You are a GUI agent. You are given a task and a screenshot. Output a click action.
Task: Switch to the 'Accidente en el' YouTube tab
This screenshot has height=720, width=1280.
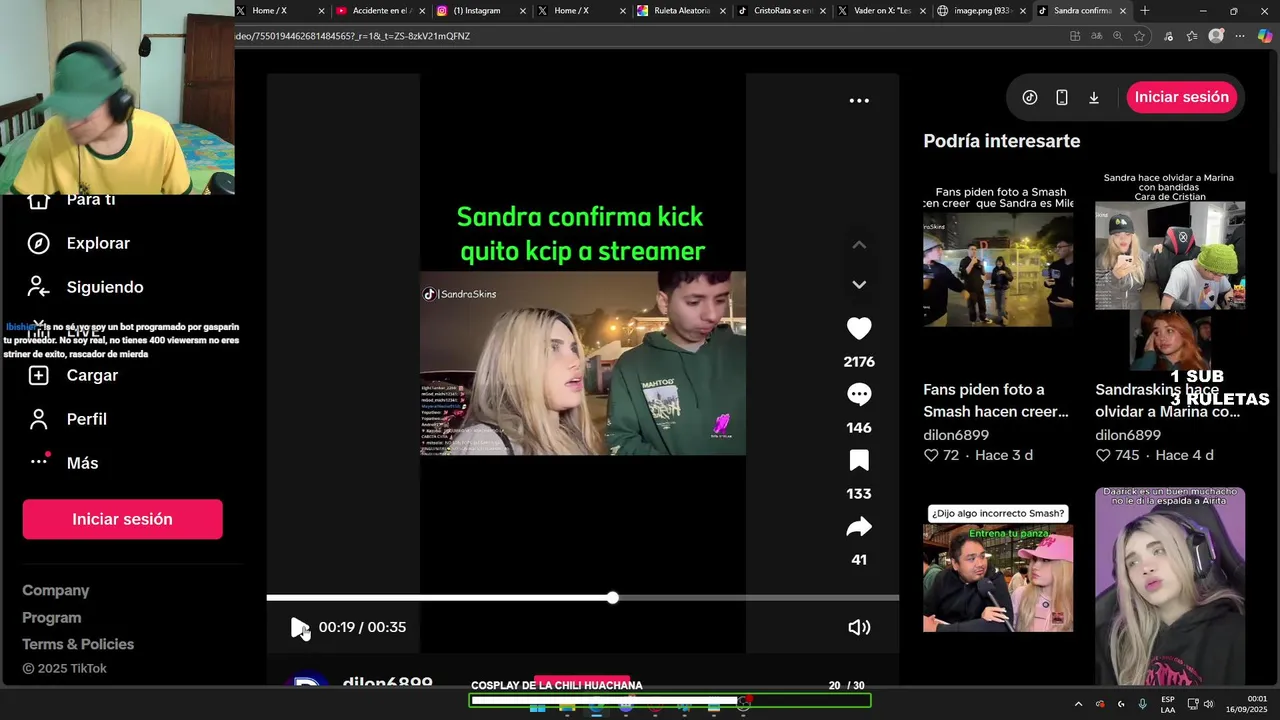pyautogui.click(x=380, y=11)
